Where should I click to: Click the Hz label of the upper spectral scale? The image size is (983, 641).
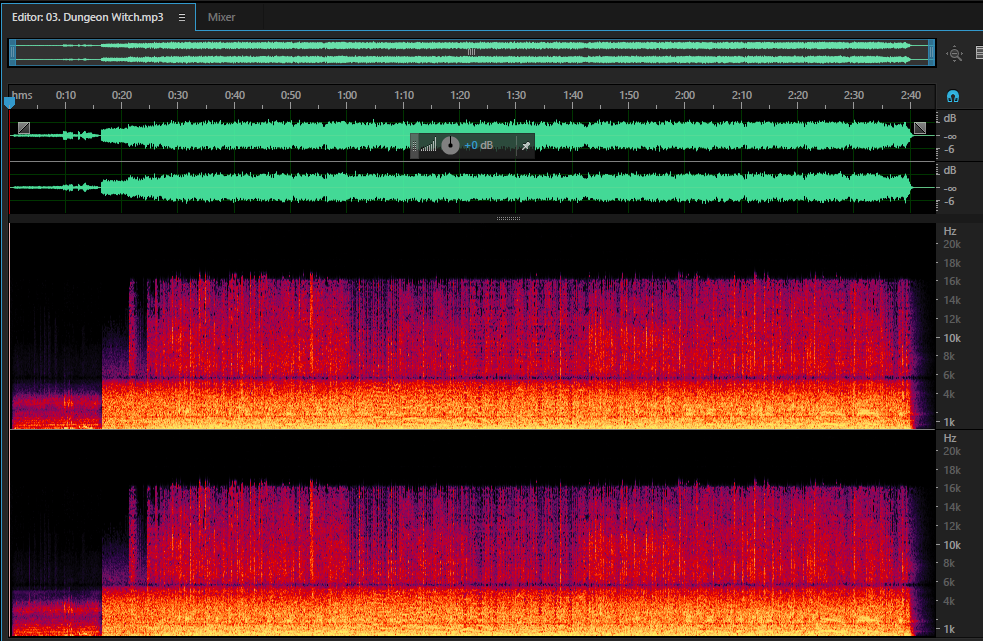click(x=950, y=231)
